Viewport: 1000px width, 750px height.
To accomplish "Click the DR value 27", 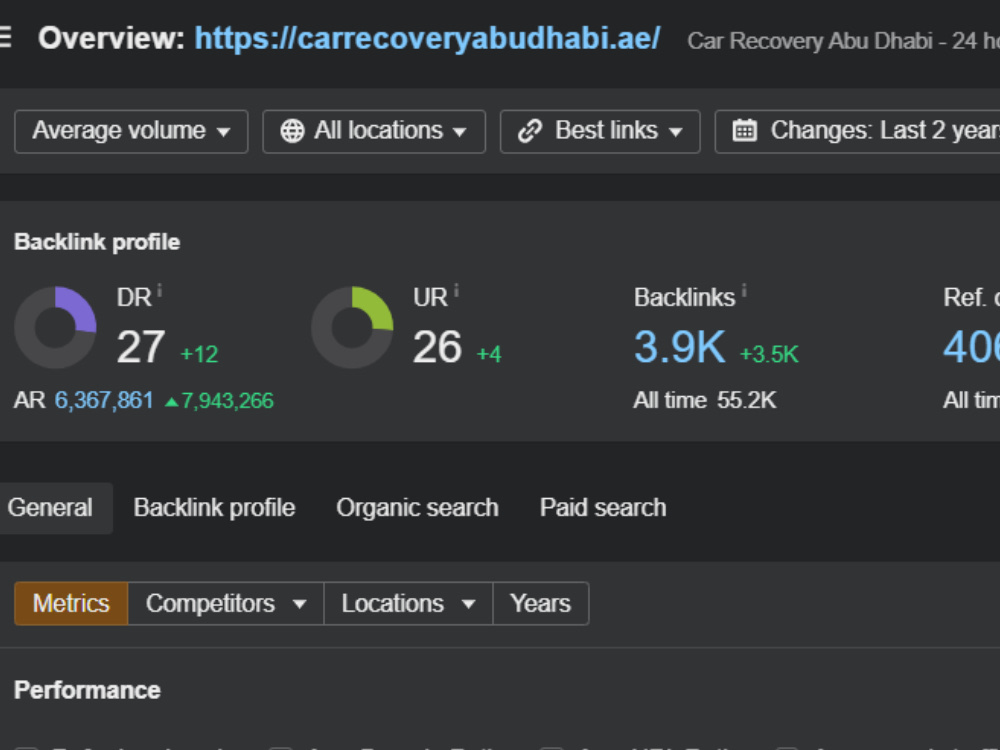I will (141, 347).
